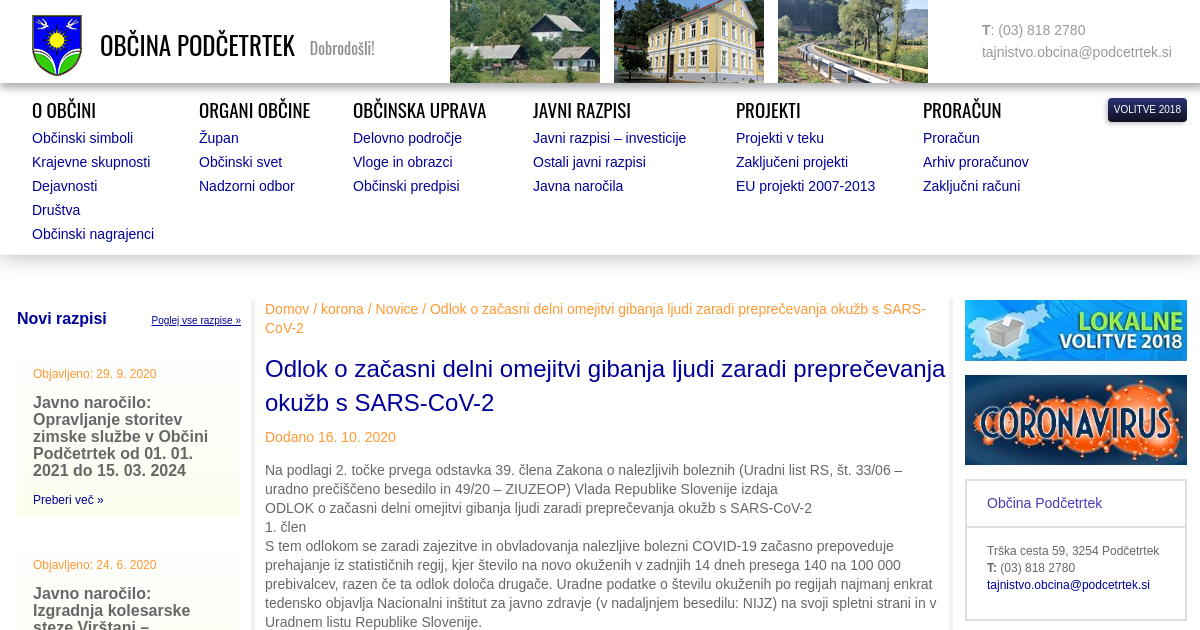Click Preberi več under winter service tender
This screenshot has width=1200, height=630.
(x=68, y=500)
